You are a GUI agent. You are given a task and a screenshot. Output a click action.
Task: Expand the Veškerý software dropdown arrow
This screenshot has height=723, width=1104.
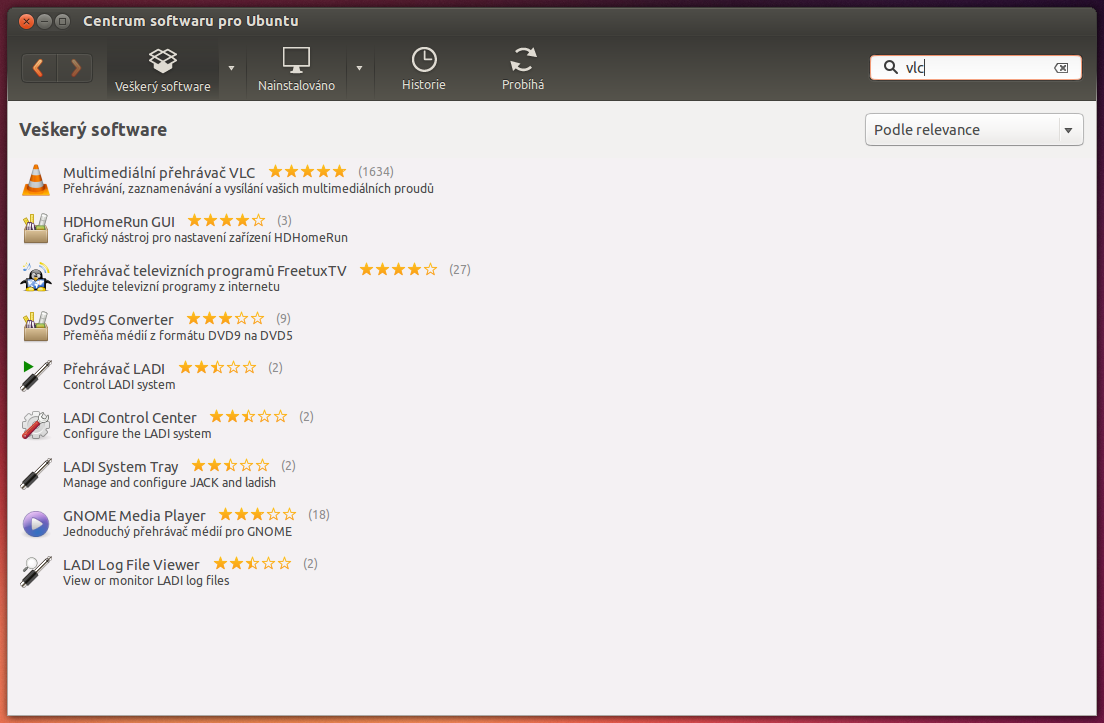click(x=232, y=68)
